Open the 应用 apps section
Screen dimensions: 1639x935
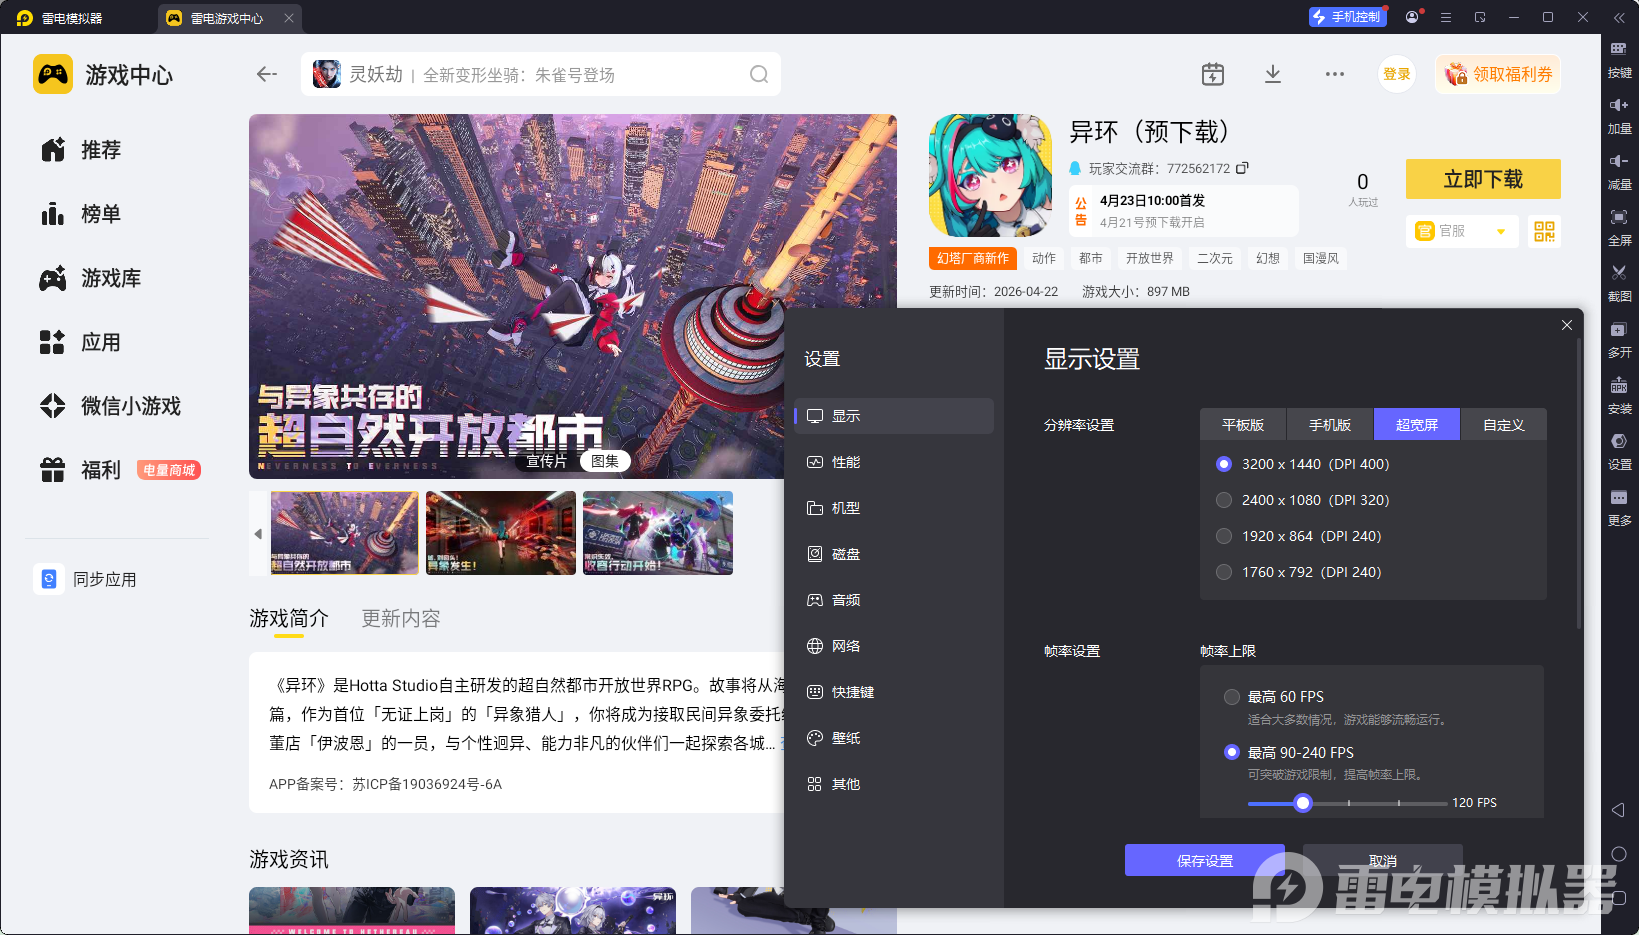80,342
